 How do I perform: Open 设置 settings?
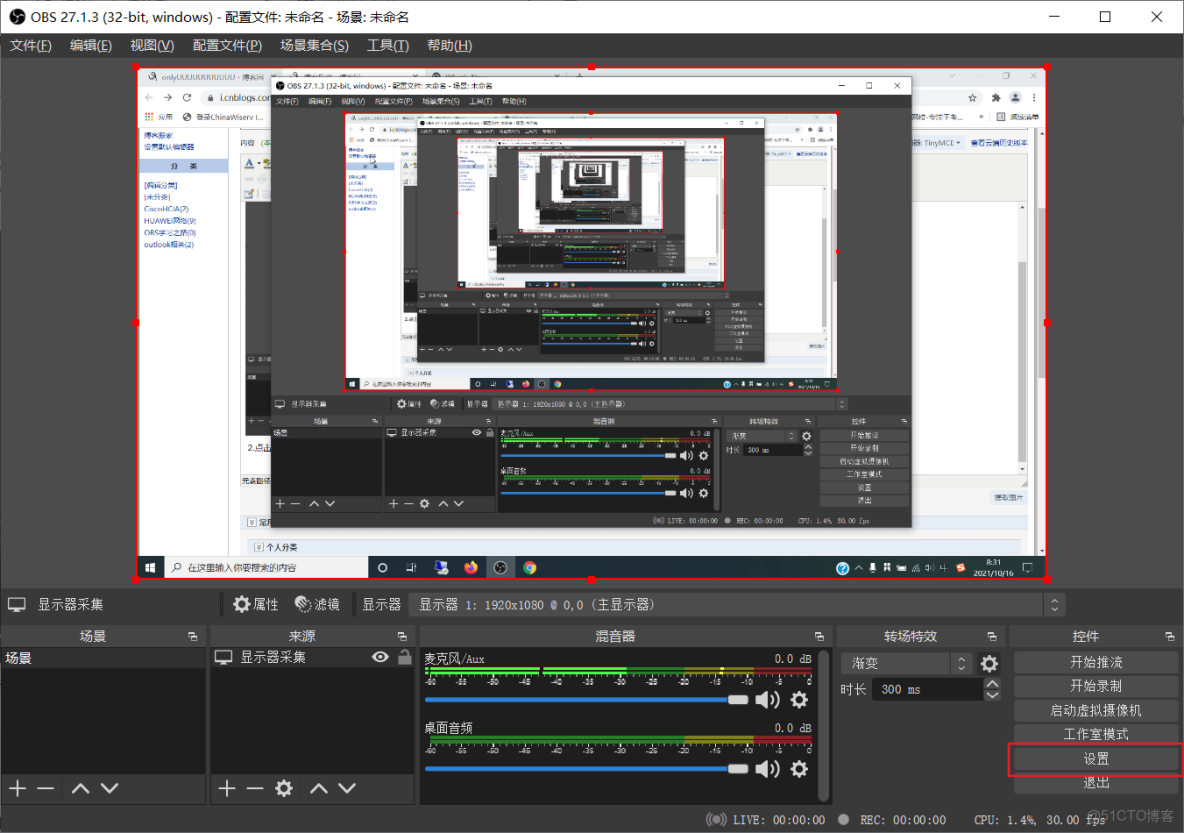[x=1096, y=759]
